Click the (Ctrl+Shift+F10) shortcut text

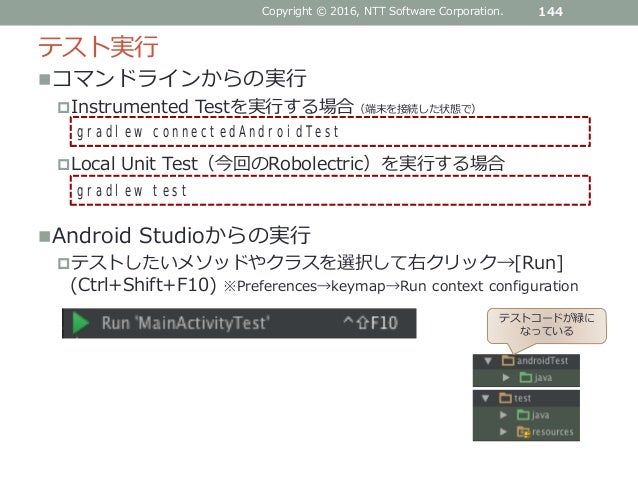tap(143, 285)
